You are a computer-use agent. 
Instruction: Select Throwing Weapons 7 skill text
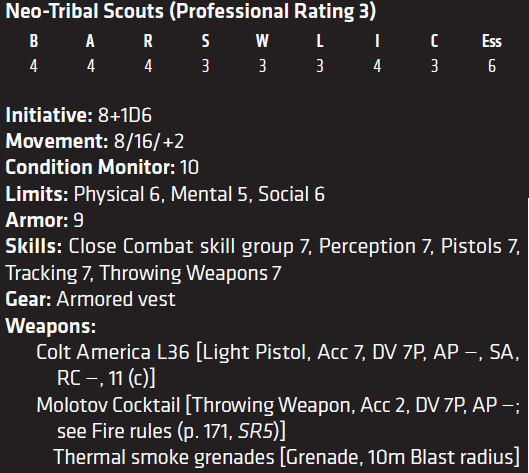point(190,273)
